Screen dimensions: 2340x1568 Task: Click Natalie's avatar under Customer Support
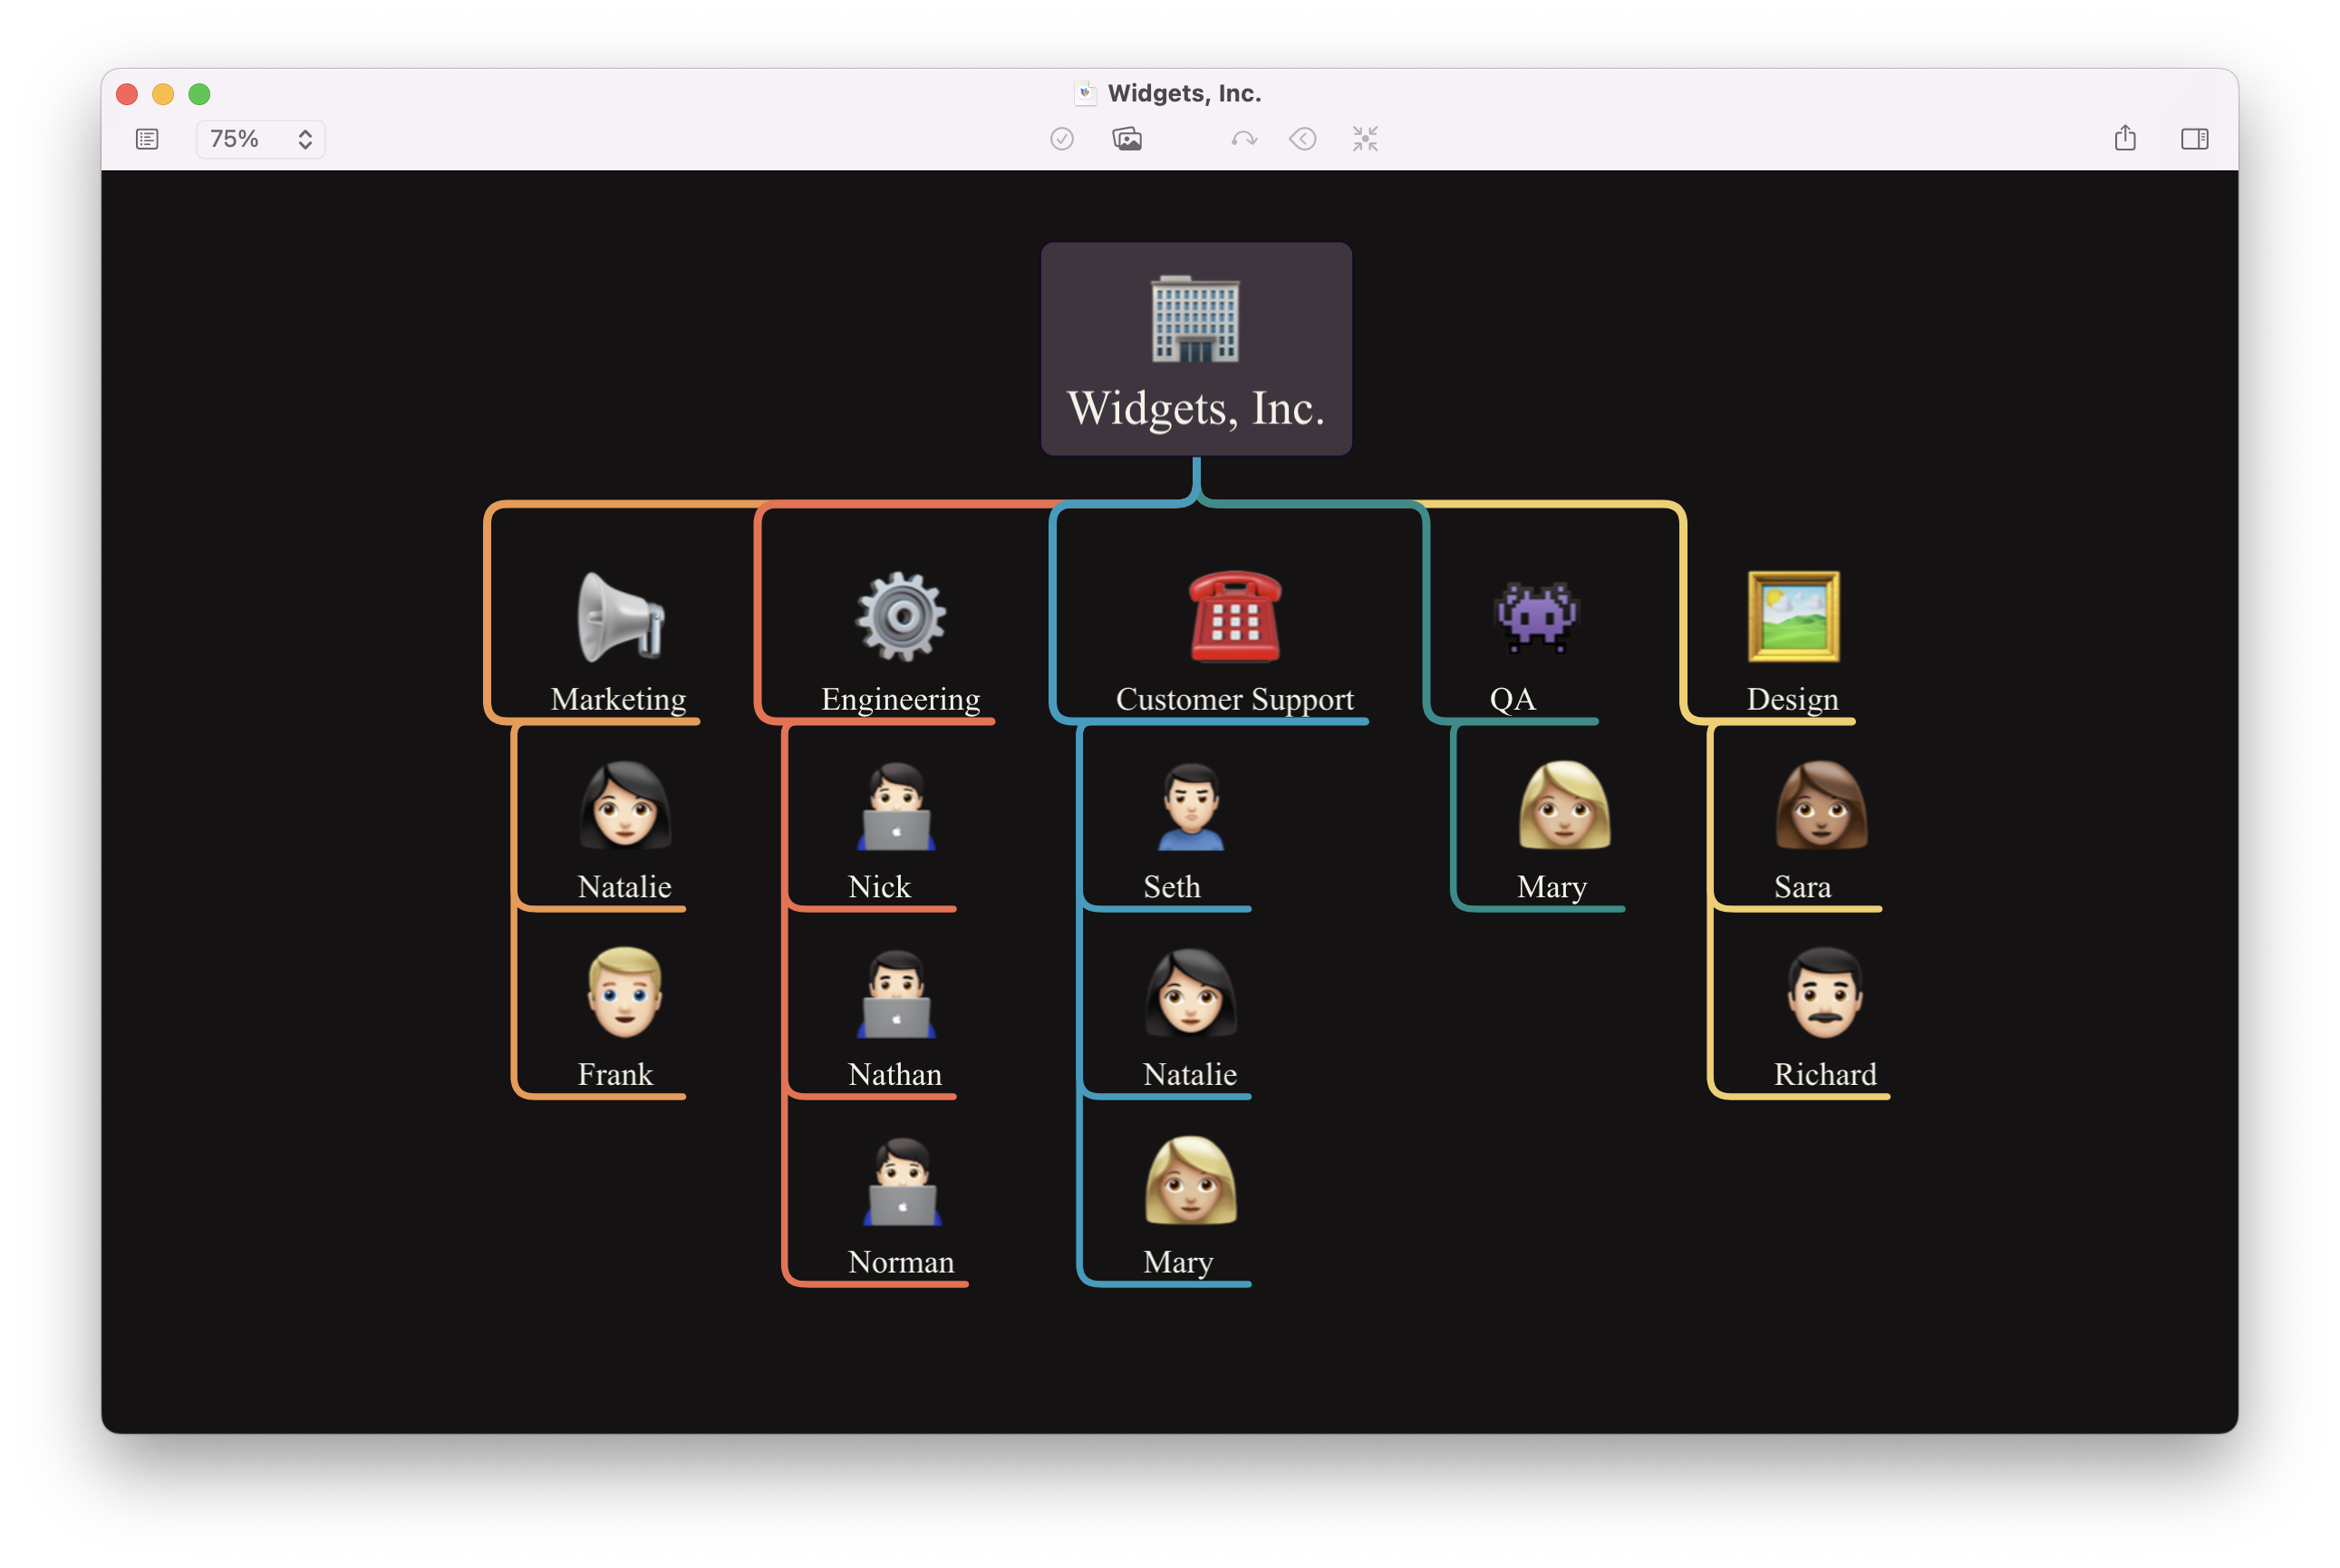coord(1190,992)
